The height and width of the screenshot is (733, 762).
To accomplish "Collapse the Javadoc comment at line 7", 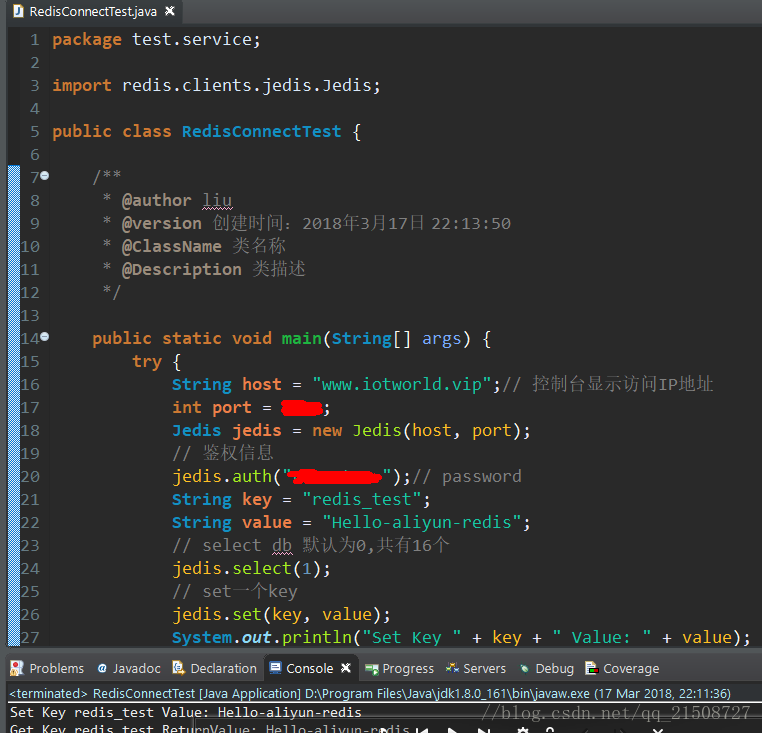I will [x=45, y=175].
